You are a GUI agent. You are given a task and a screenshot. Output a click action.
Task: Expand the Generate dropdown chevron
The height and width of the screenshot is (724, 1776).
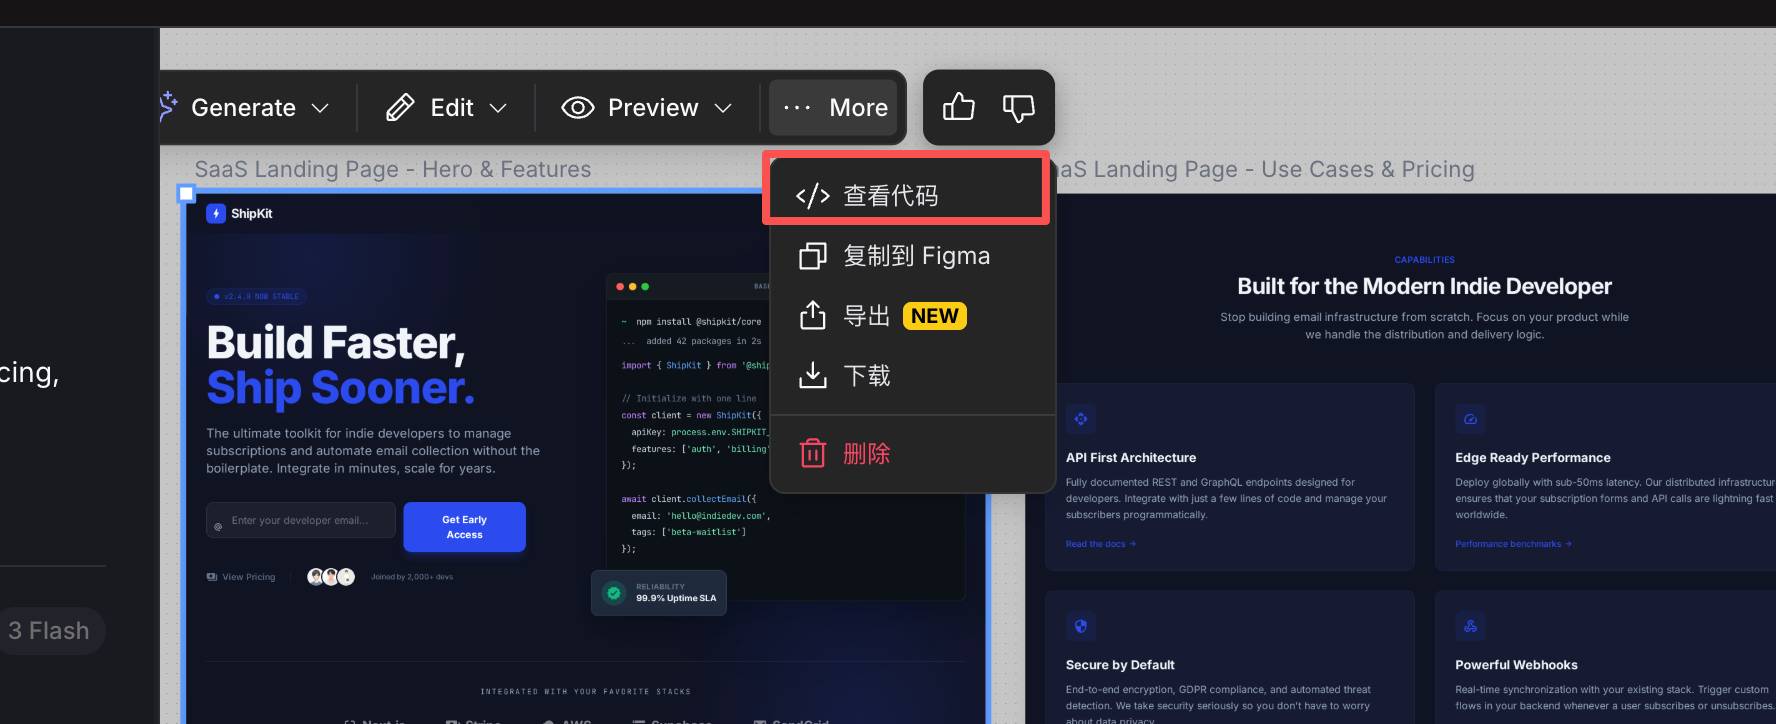[x=320, y=108]
